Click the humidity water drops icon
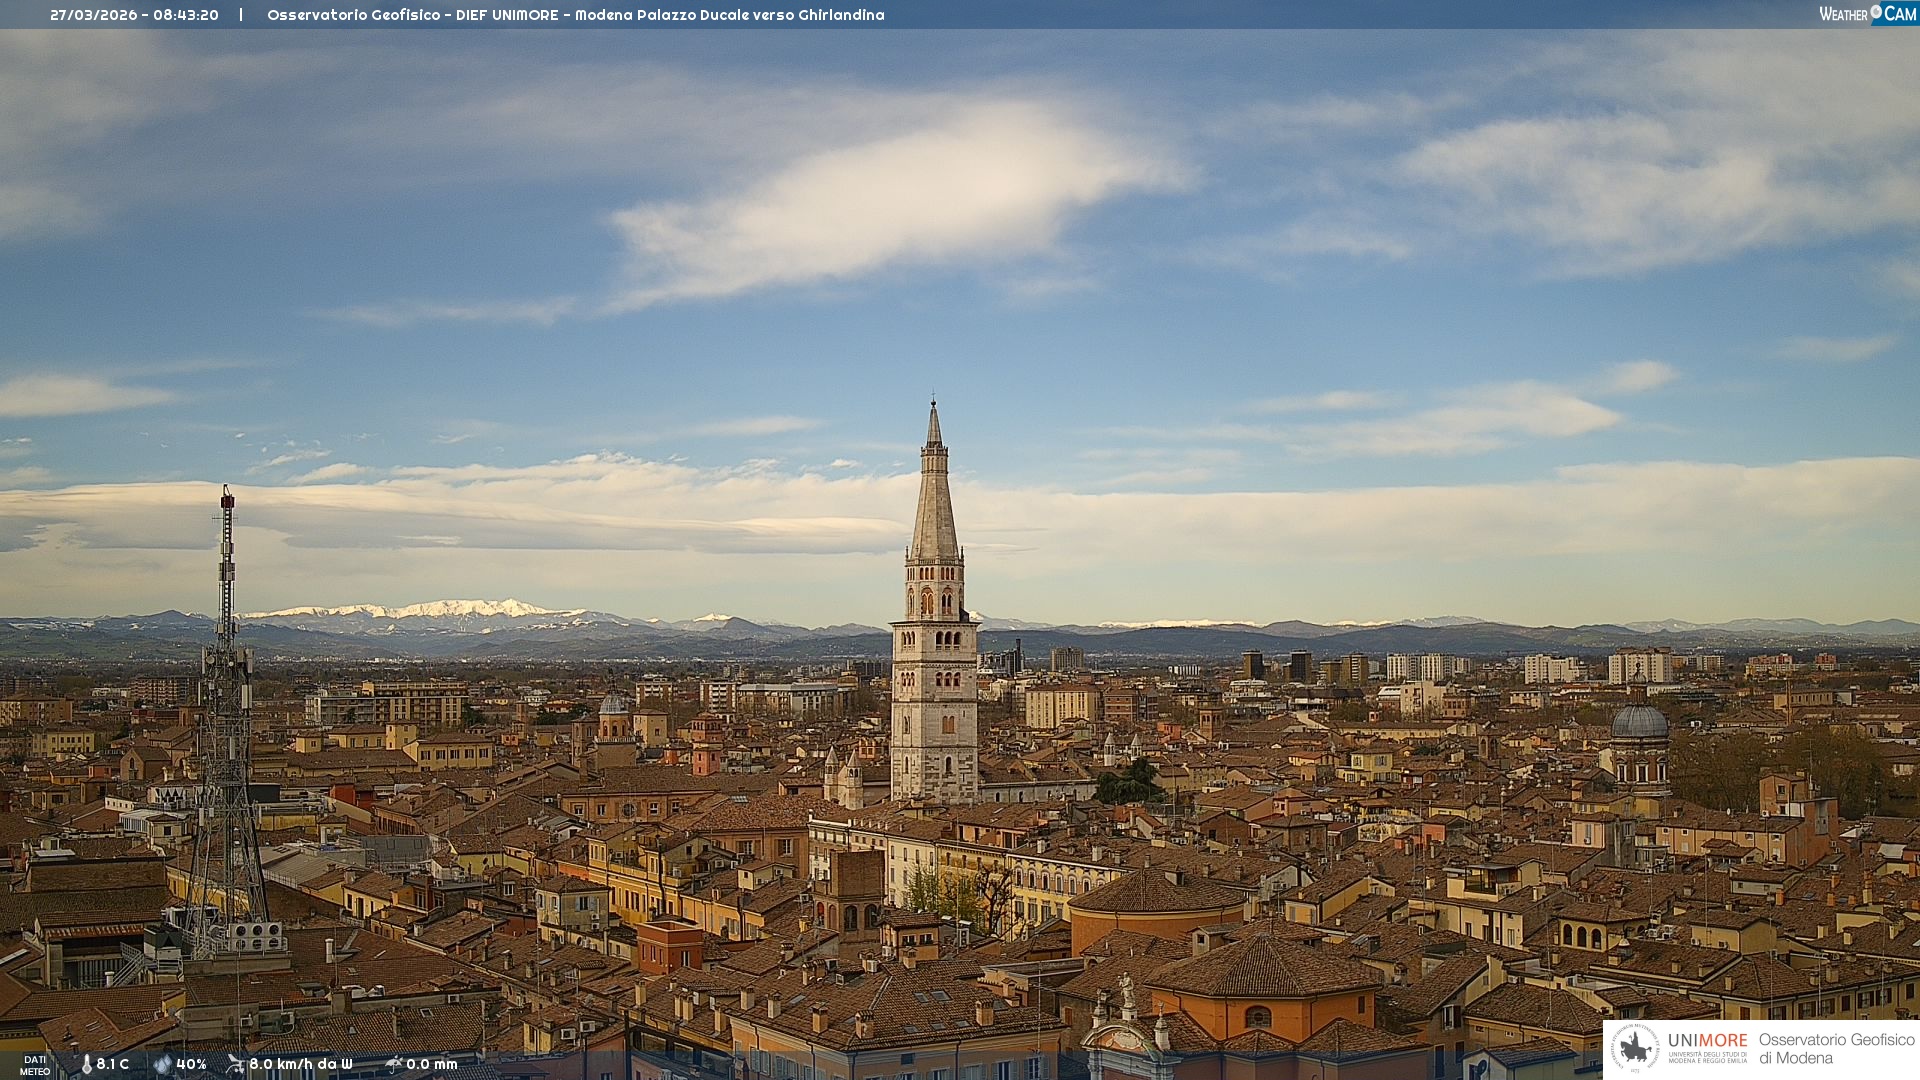Screen dimensions: 1920x1080 pyautogui.click(x=162, y=1064)
